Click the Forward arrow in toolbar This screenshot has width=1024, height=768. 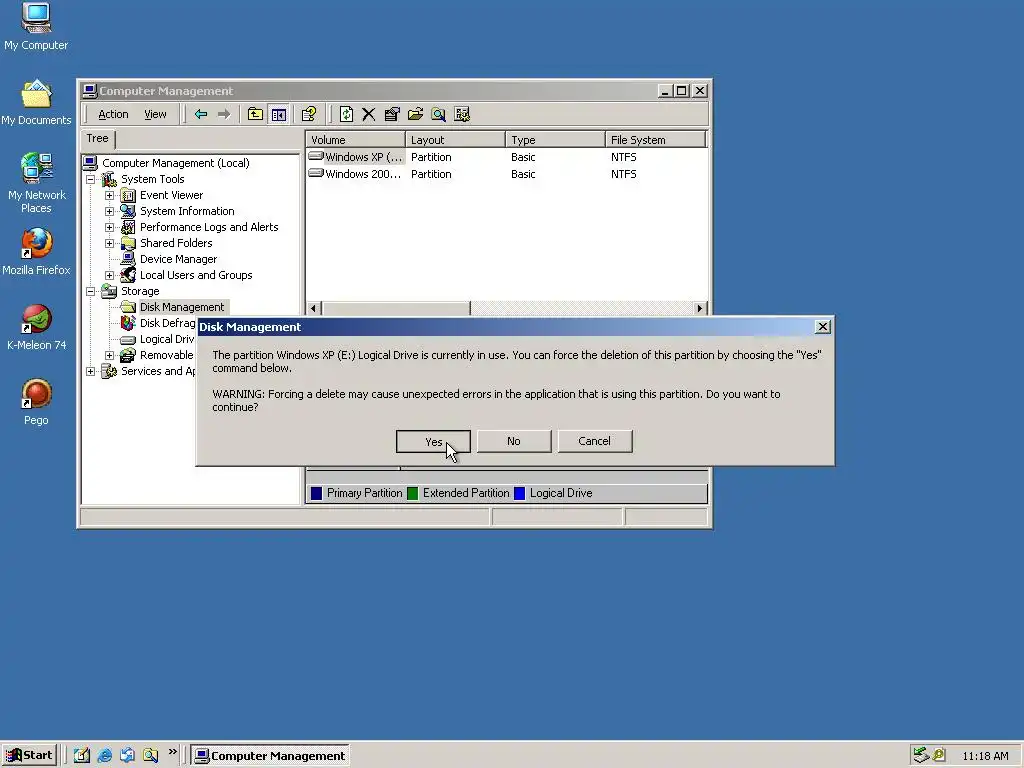(x=224, y=114)
